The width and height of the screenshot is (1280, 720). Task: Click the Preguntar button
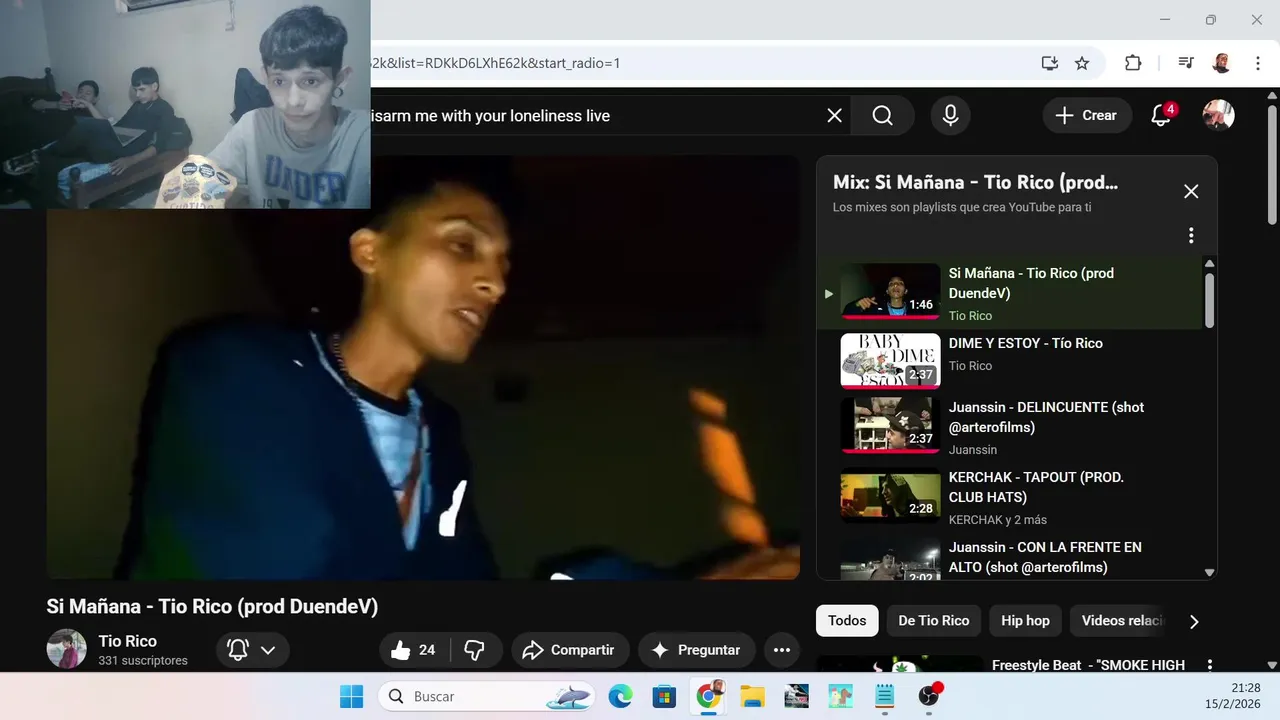click(x=697, y=650)
